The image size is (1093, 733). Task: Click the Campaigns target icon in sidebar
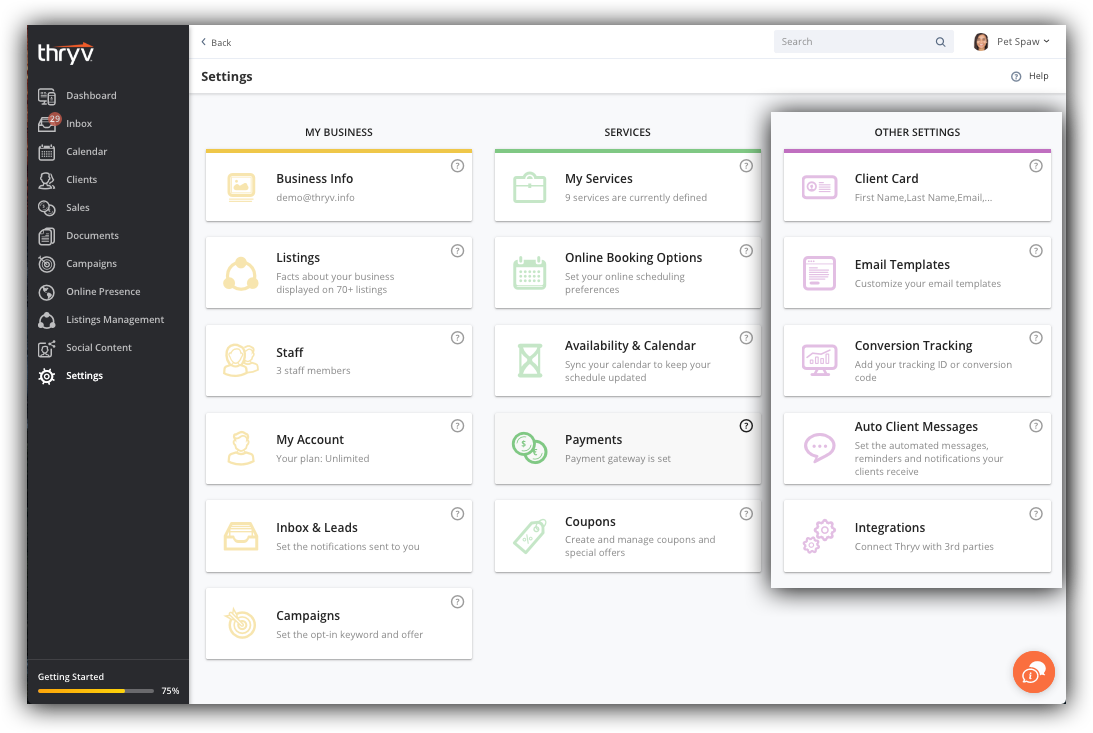click(x=47, y=264)
